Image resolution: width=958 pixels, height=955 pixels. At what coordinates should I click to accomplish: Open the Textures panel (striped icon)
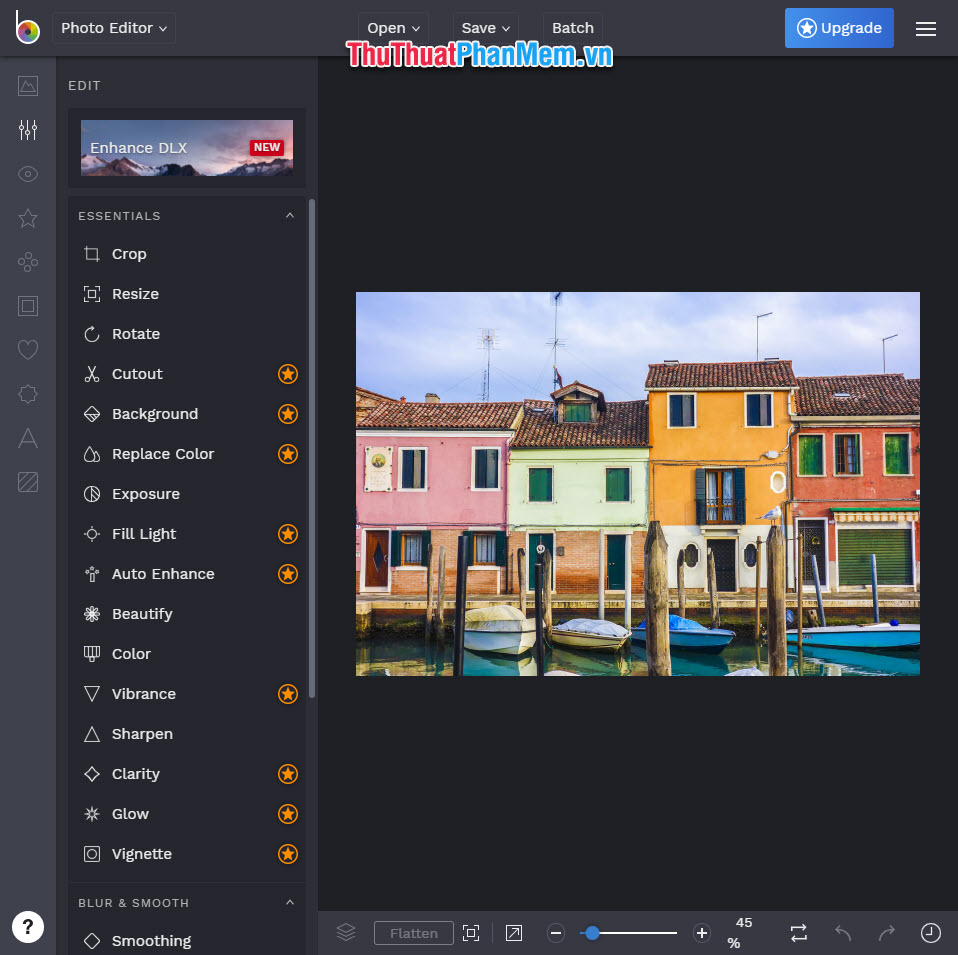[x=28, y=482]
